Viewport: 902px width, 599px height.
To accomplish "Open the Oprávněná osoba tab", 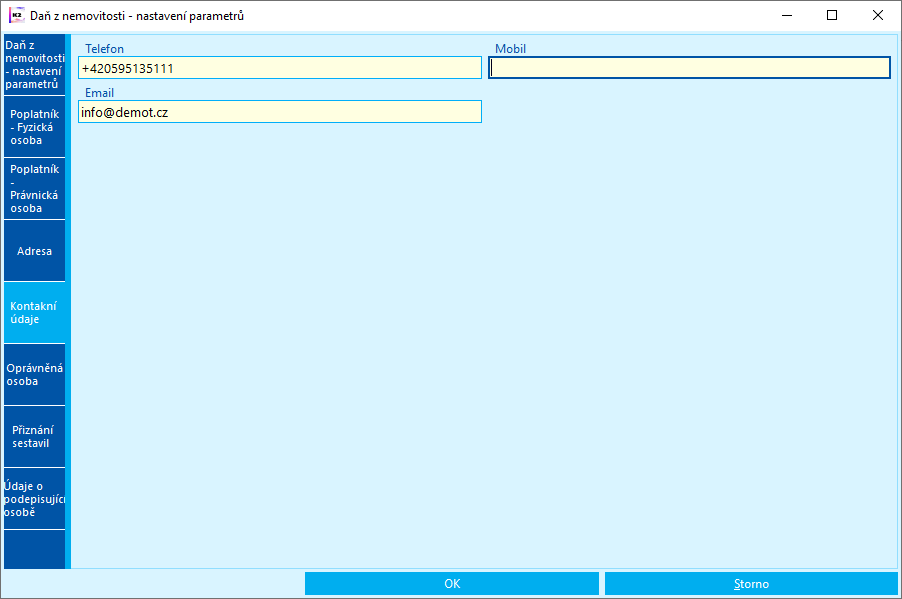I will pos(35,375).
